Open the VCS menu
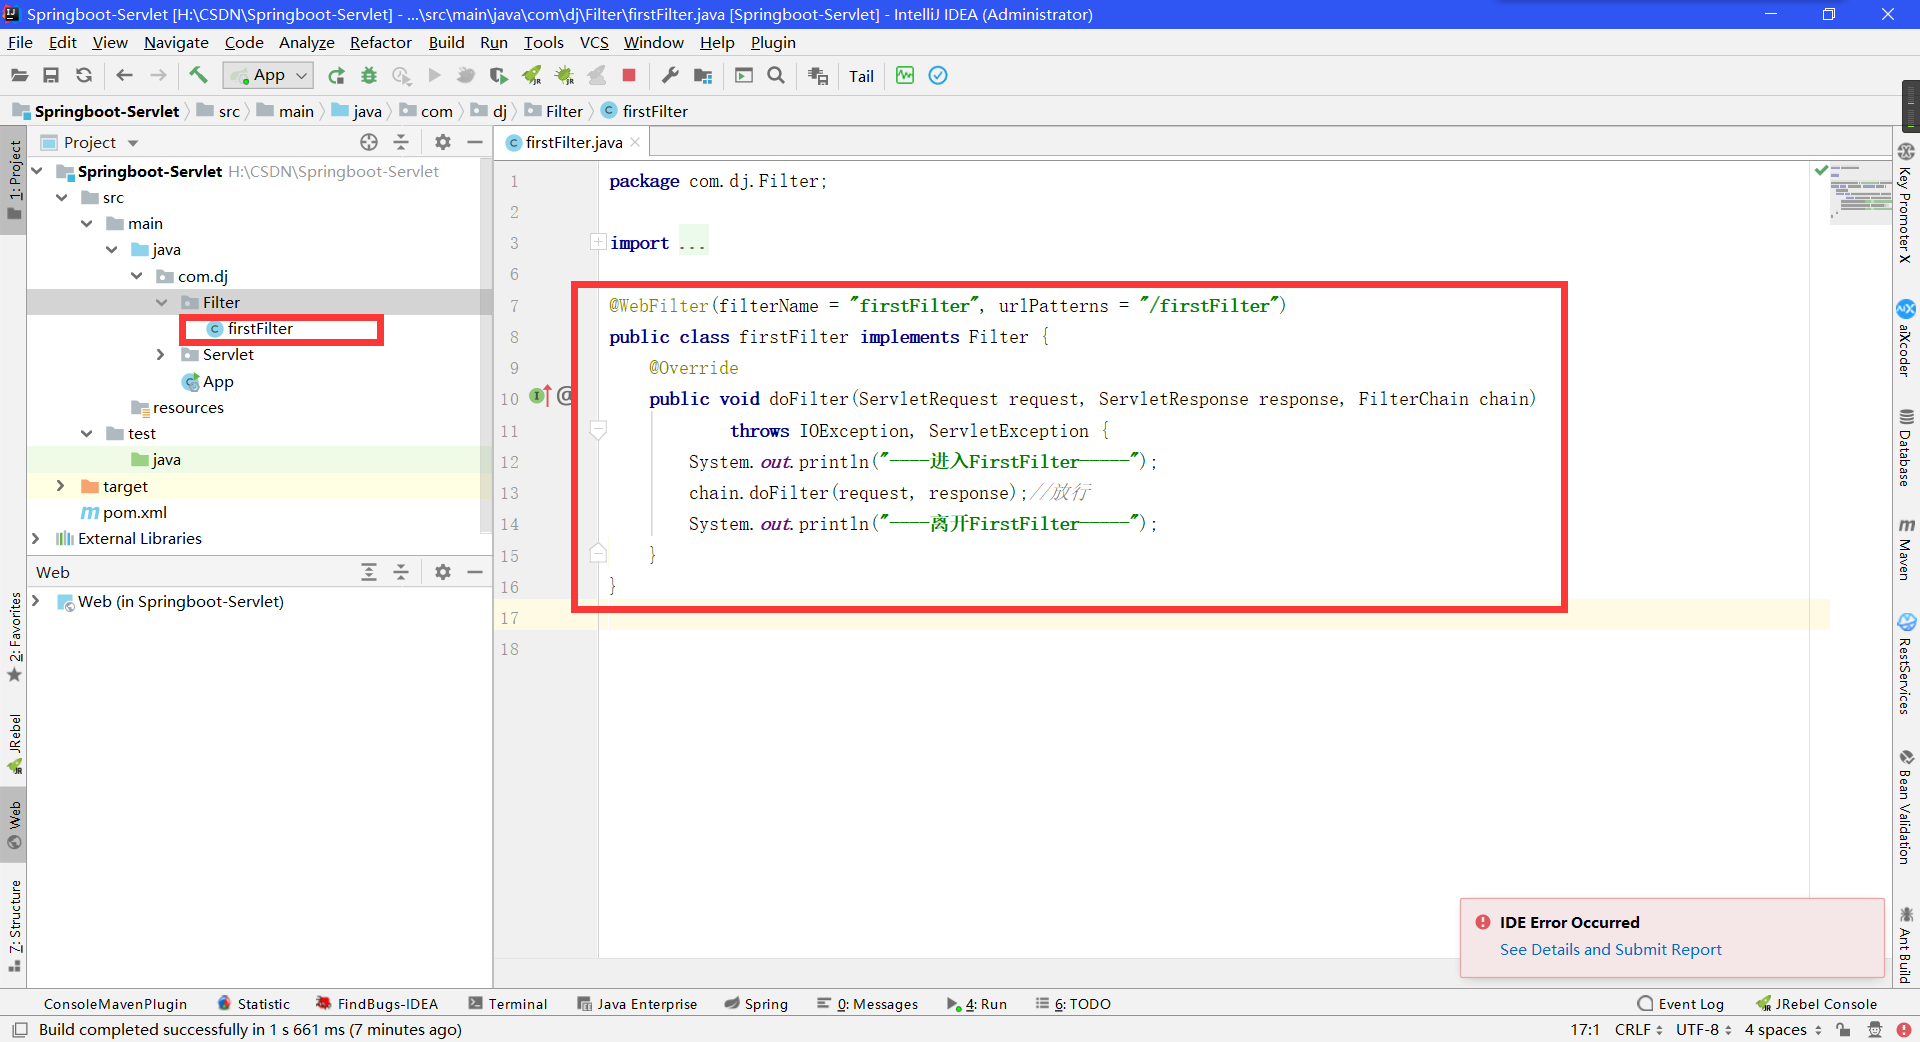 click(x=594, y=42)
